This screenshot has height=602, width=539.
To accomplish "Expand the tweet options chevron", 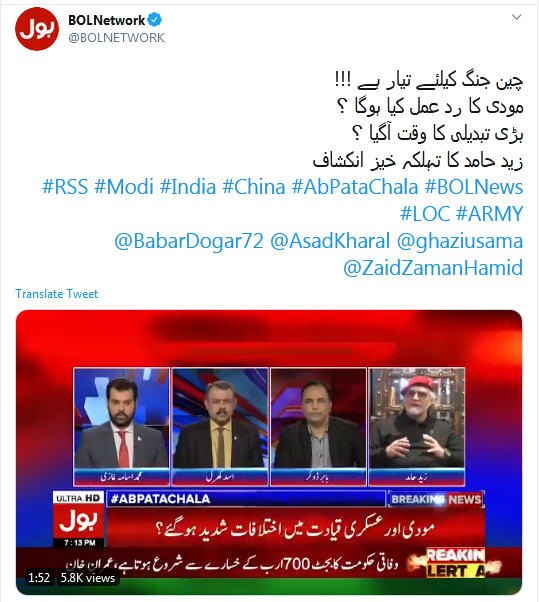I will [x=517, y=17].
